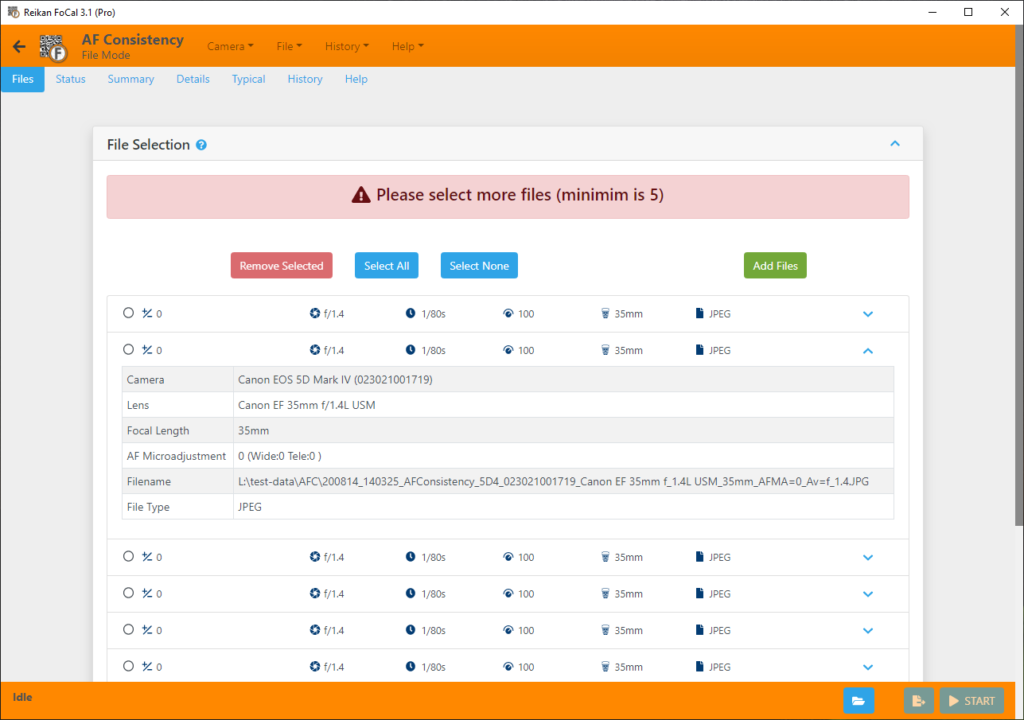Image resolution: width=1024 pixels, height=720 pixels.
Task: Start the test with the START button
Action: click(x=972, y=700)
